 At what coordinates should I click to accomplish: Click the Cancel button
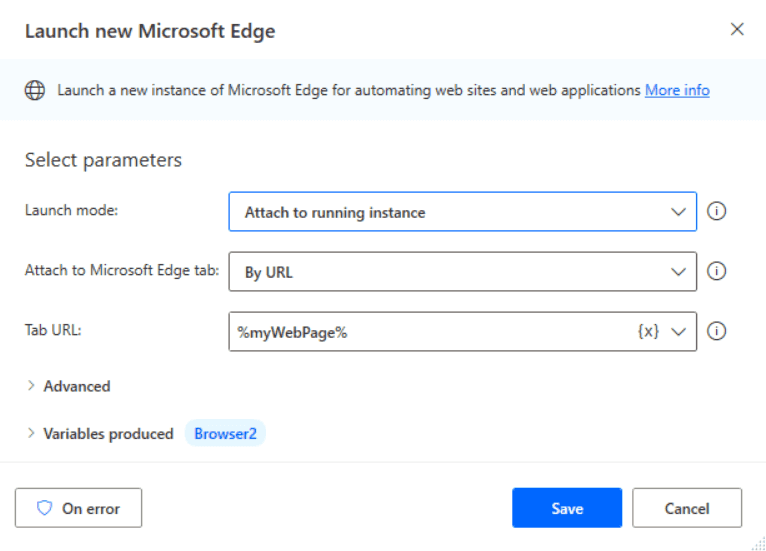687,508
